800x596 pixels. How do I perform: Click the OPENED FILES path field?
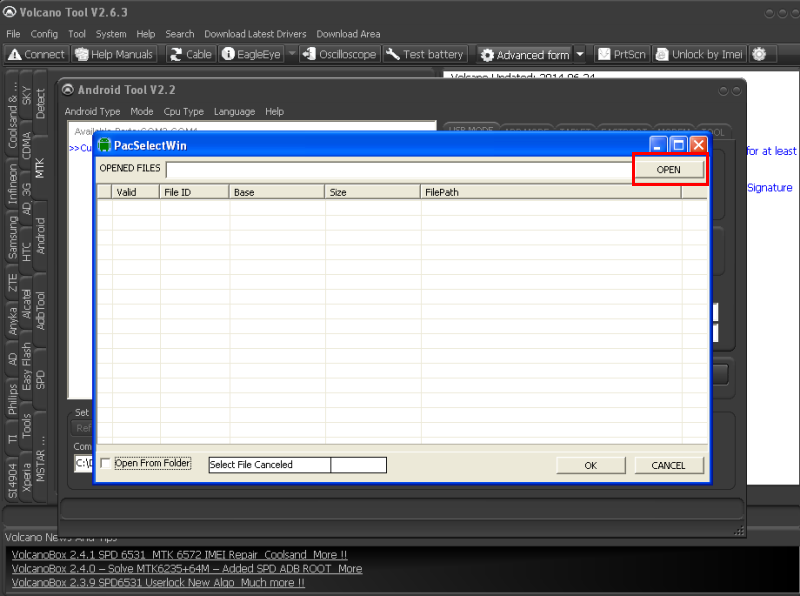398,169
